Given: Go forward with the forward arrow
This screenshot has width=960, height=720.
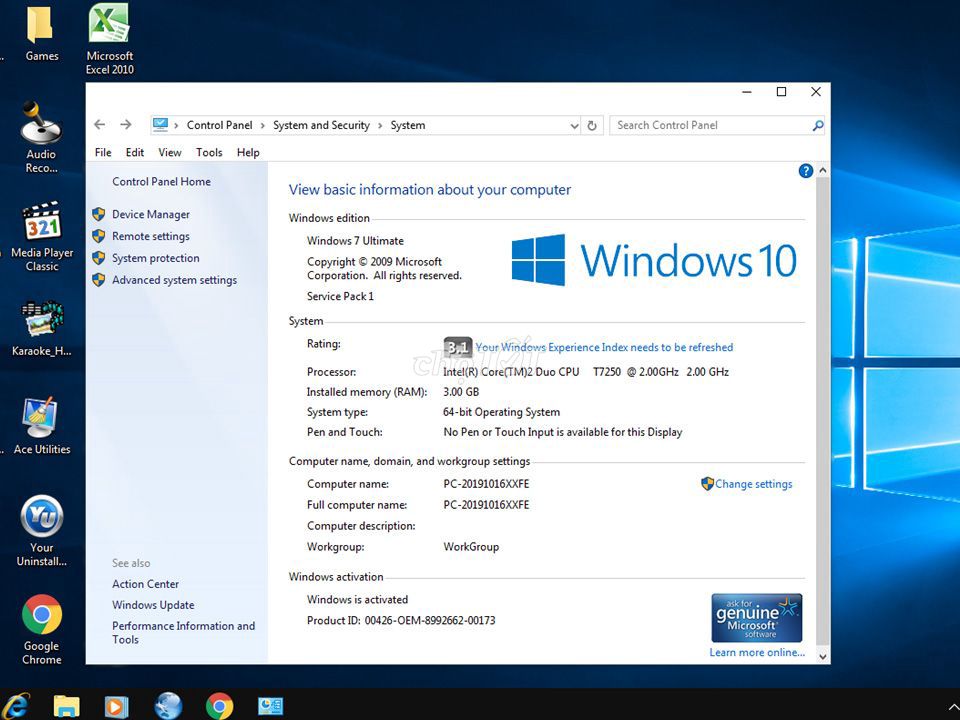Looking at the screenshot, I should [126, 125].
